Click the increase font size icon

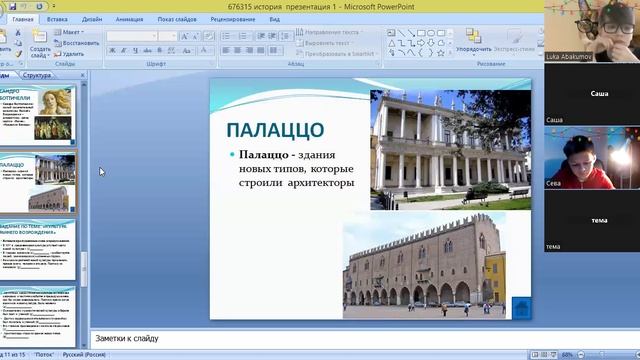pos(184,36)
